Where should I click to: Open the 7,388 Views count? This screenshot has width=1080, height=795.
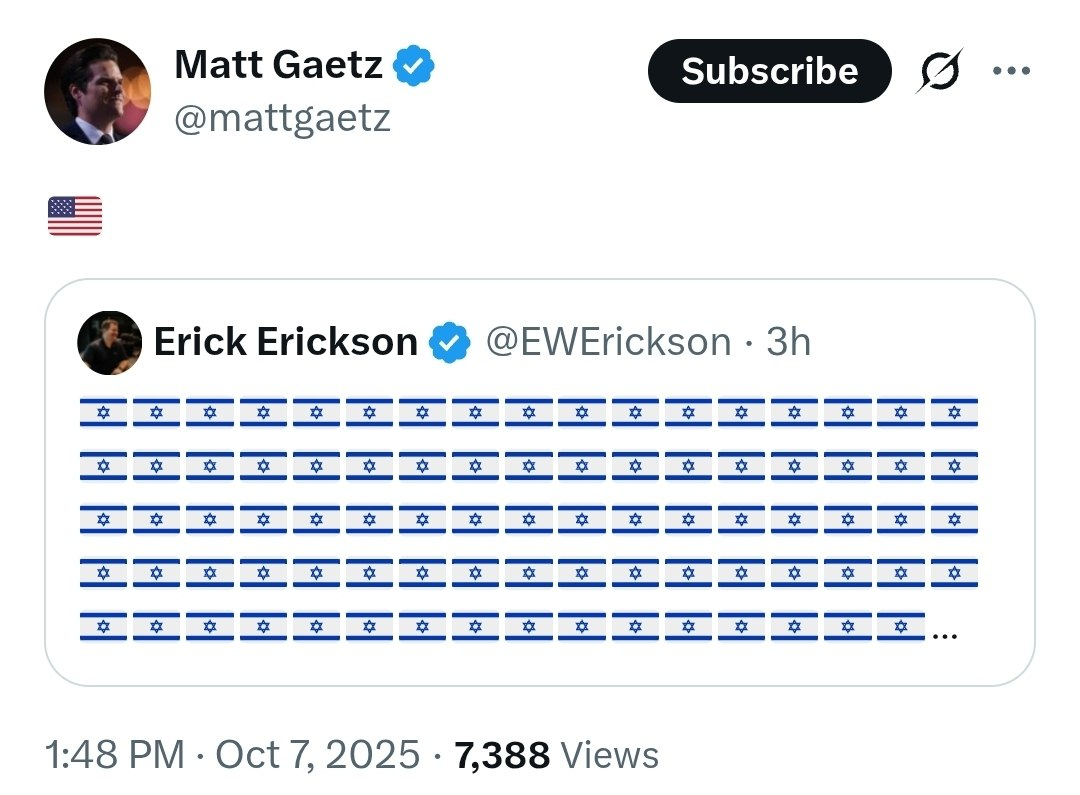click(x=556, y=754)
